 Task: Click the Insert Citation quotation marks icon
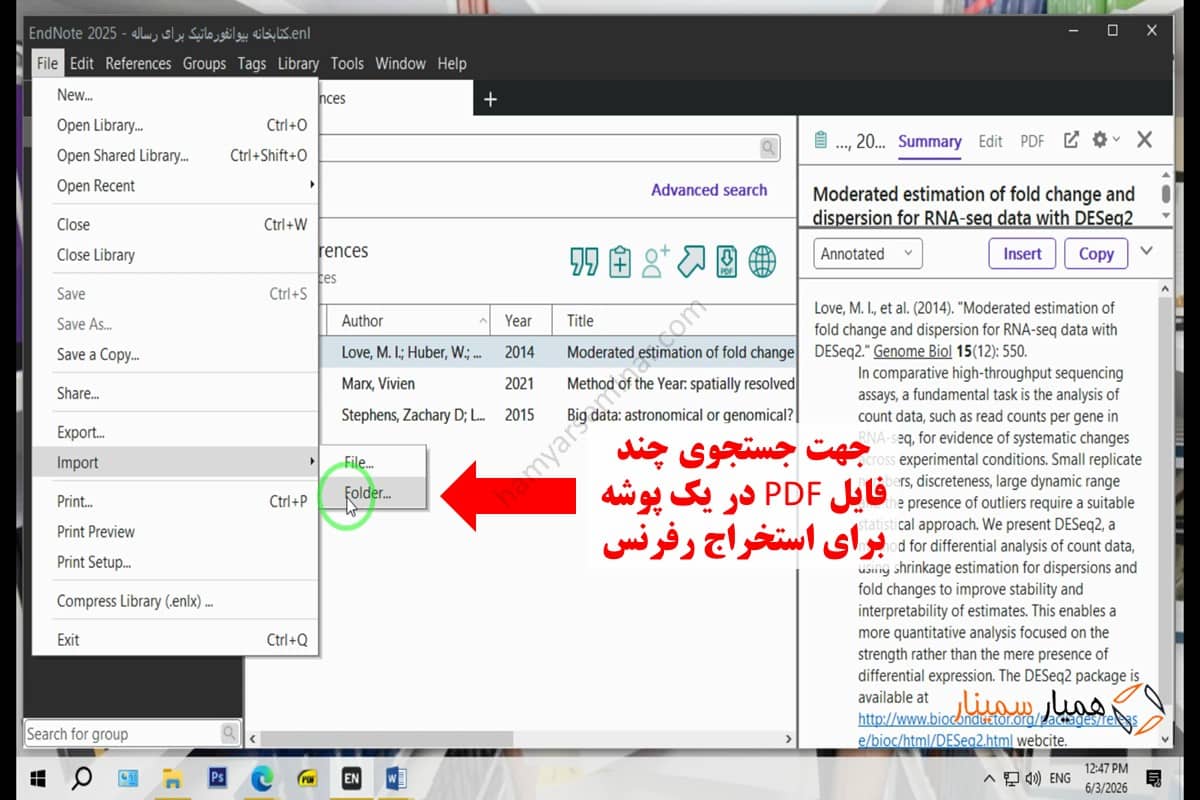pos(584,262)
